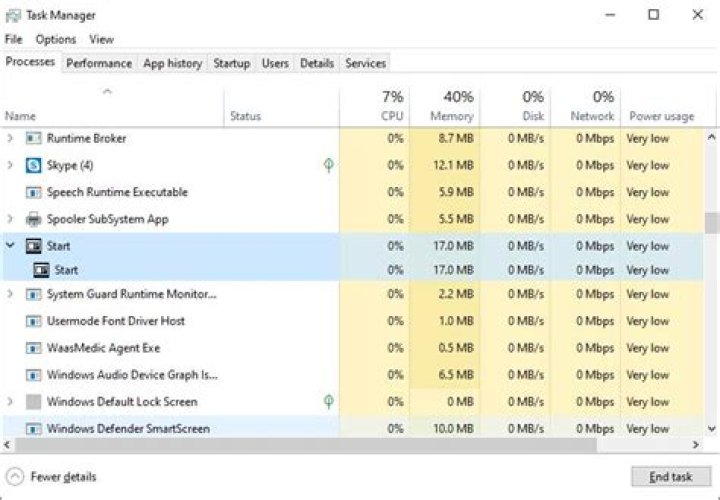Viewport: 720px width, 500px height.
Task: Open the Options menu
Action: 55,39
